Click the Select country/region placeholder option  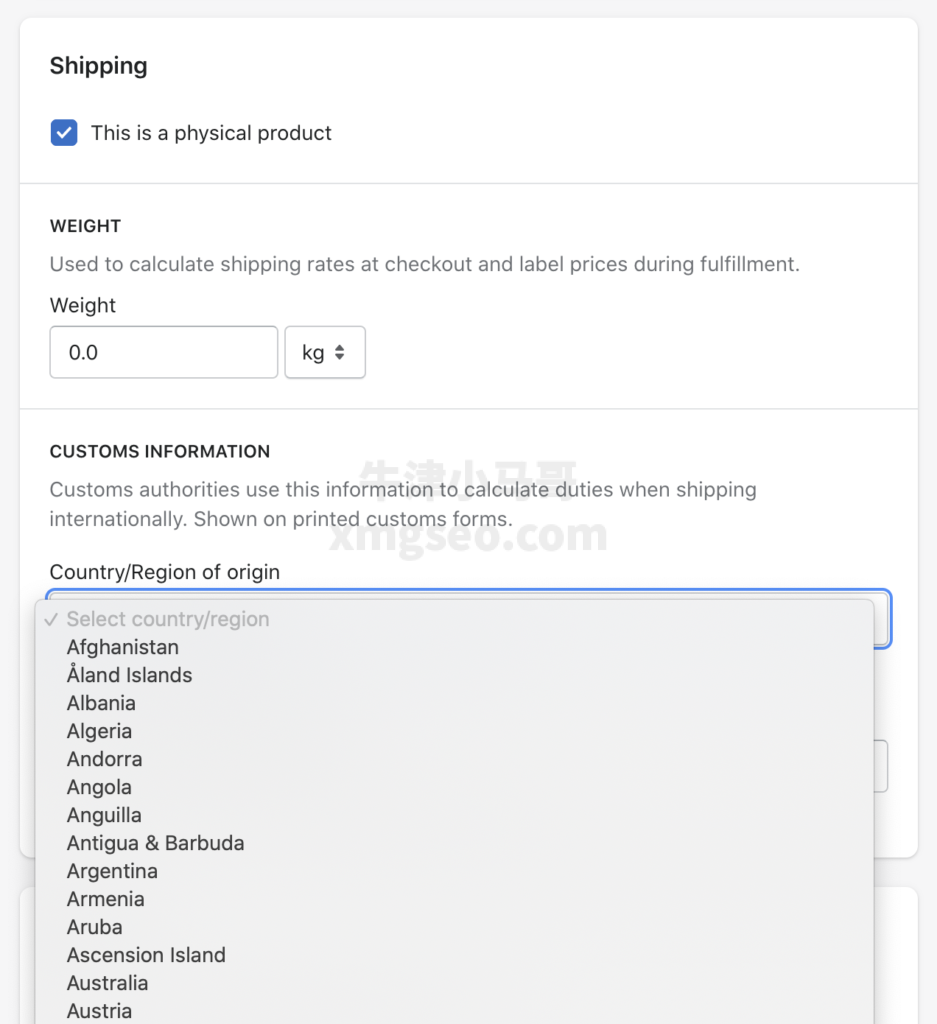[x=454, y=619]
